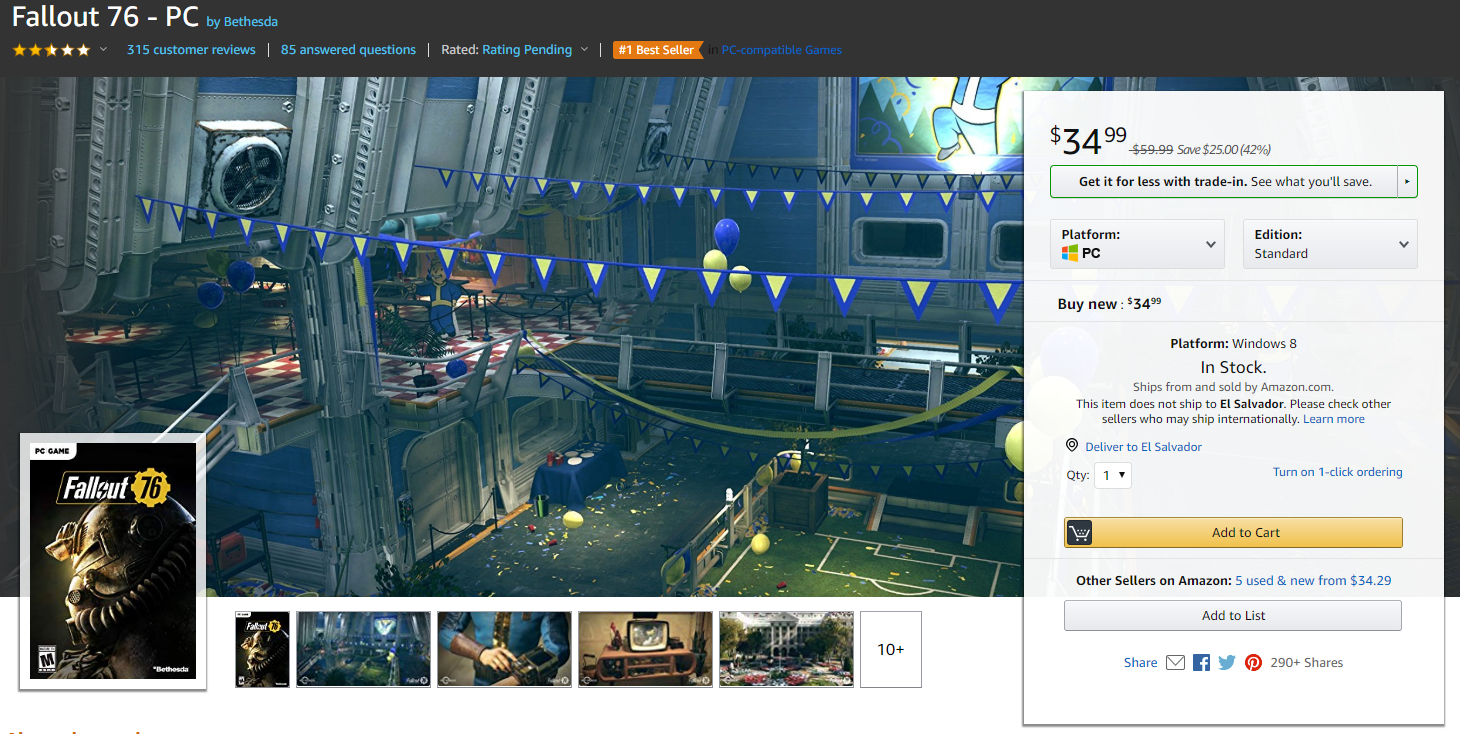Click the large Fallout 76 box art
The width and height of the screenshot is (1460, 734).
tap(113, 561)
